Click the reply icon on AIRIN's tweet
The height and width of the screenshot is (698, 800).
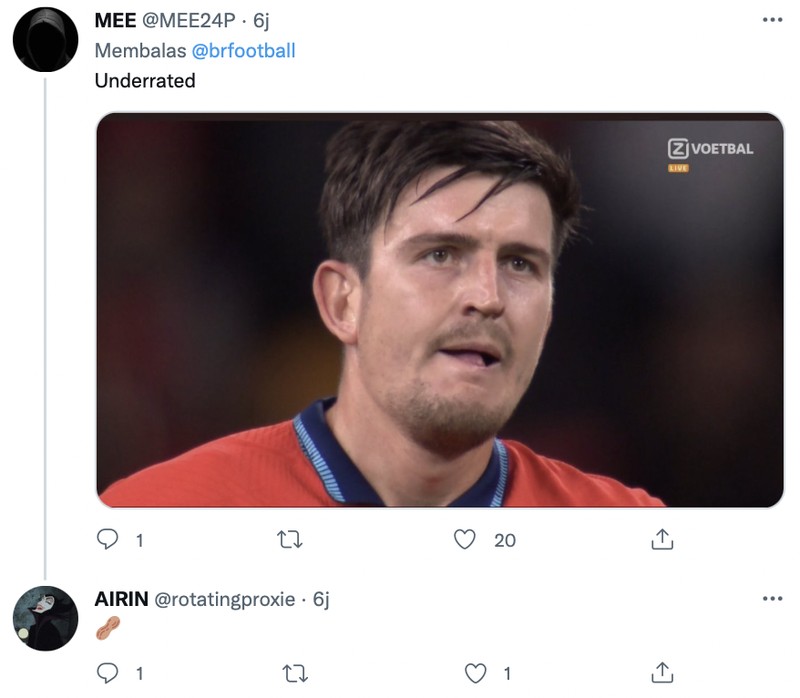pyautogui.click(x=107, y=670)
